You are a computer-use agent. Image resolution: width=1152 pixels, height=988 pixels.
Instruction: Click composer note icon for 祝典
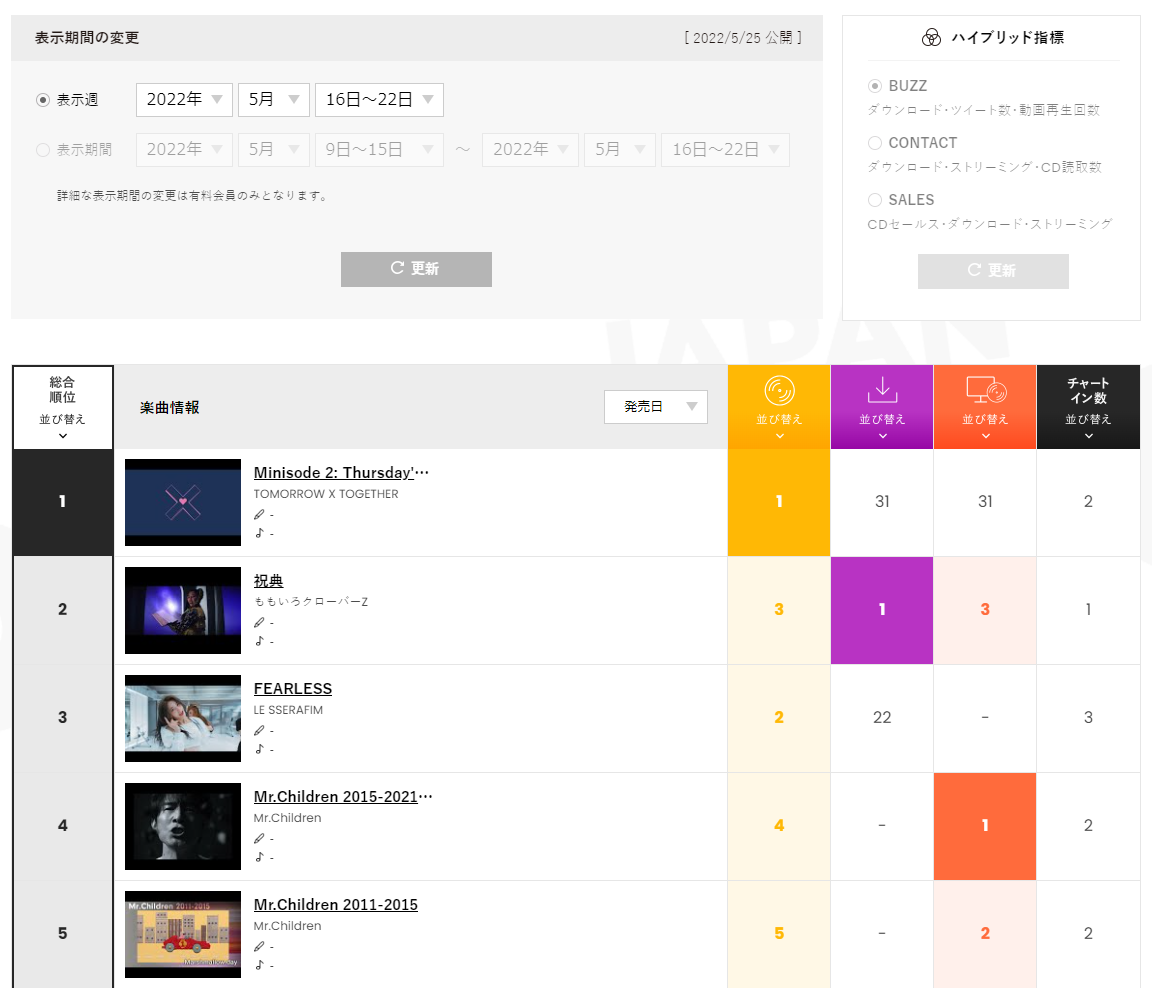[259, 641]
